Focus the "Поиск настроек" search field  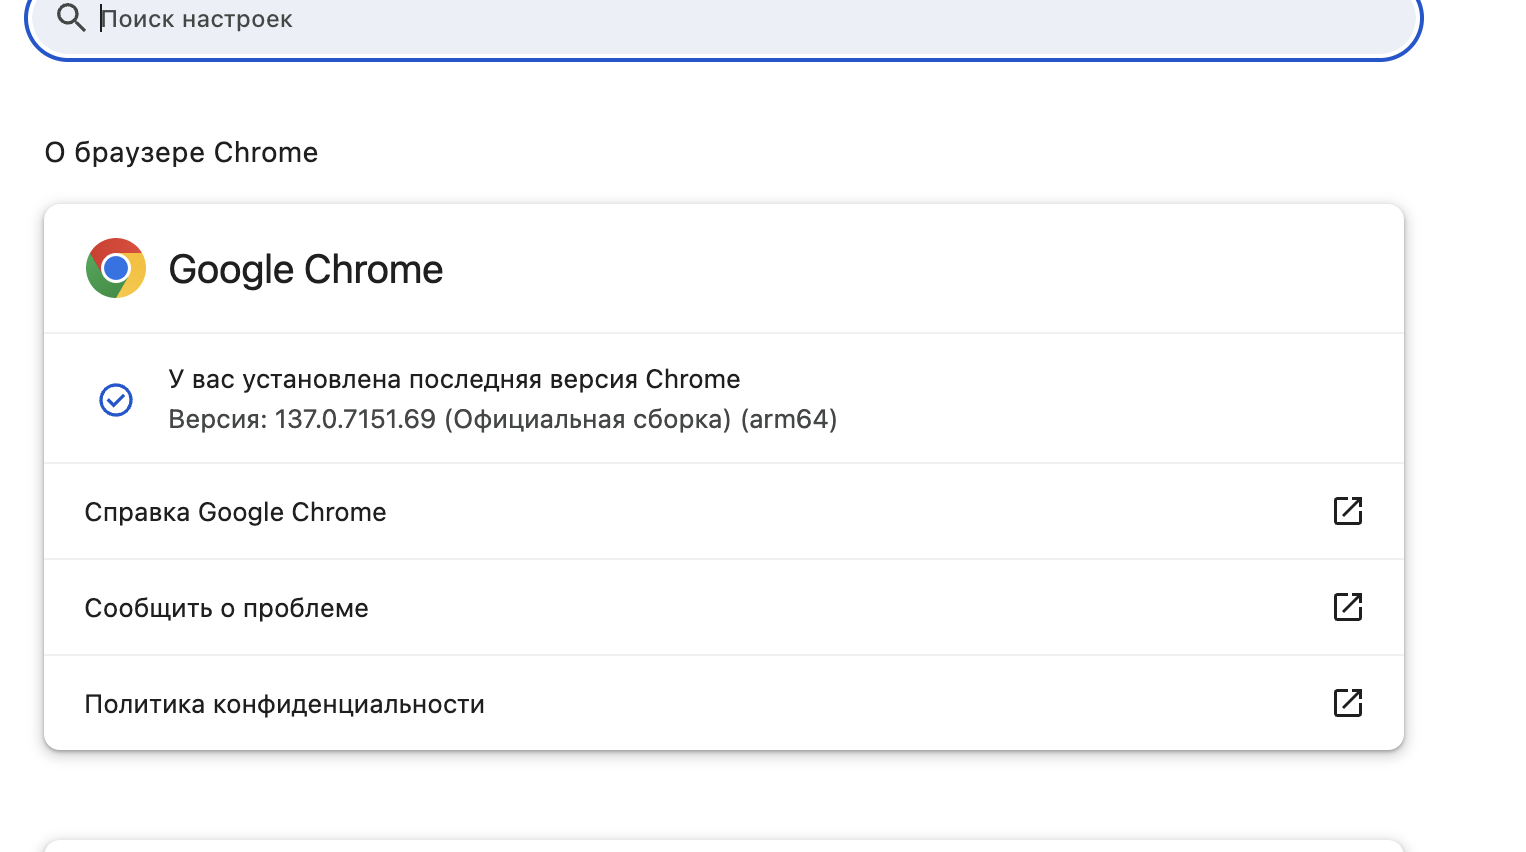tap(723, 20)
